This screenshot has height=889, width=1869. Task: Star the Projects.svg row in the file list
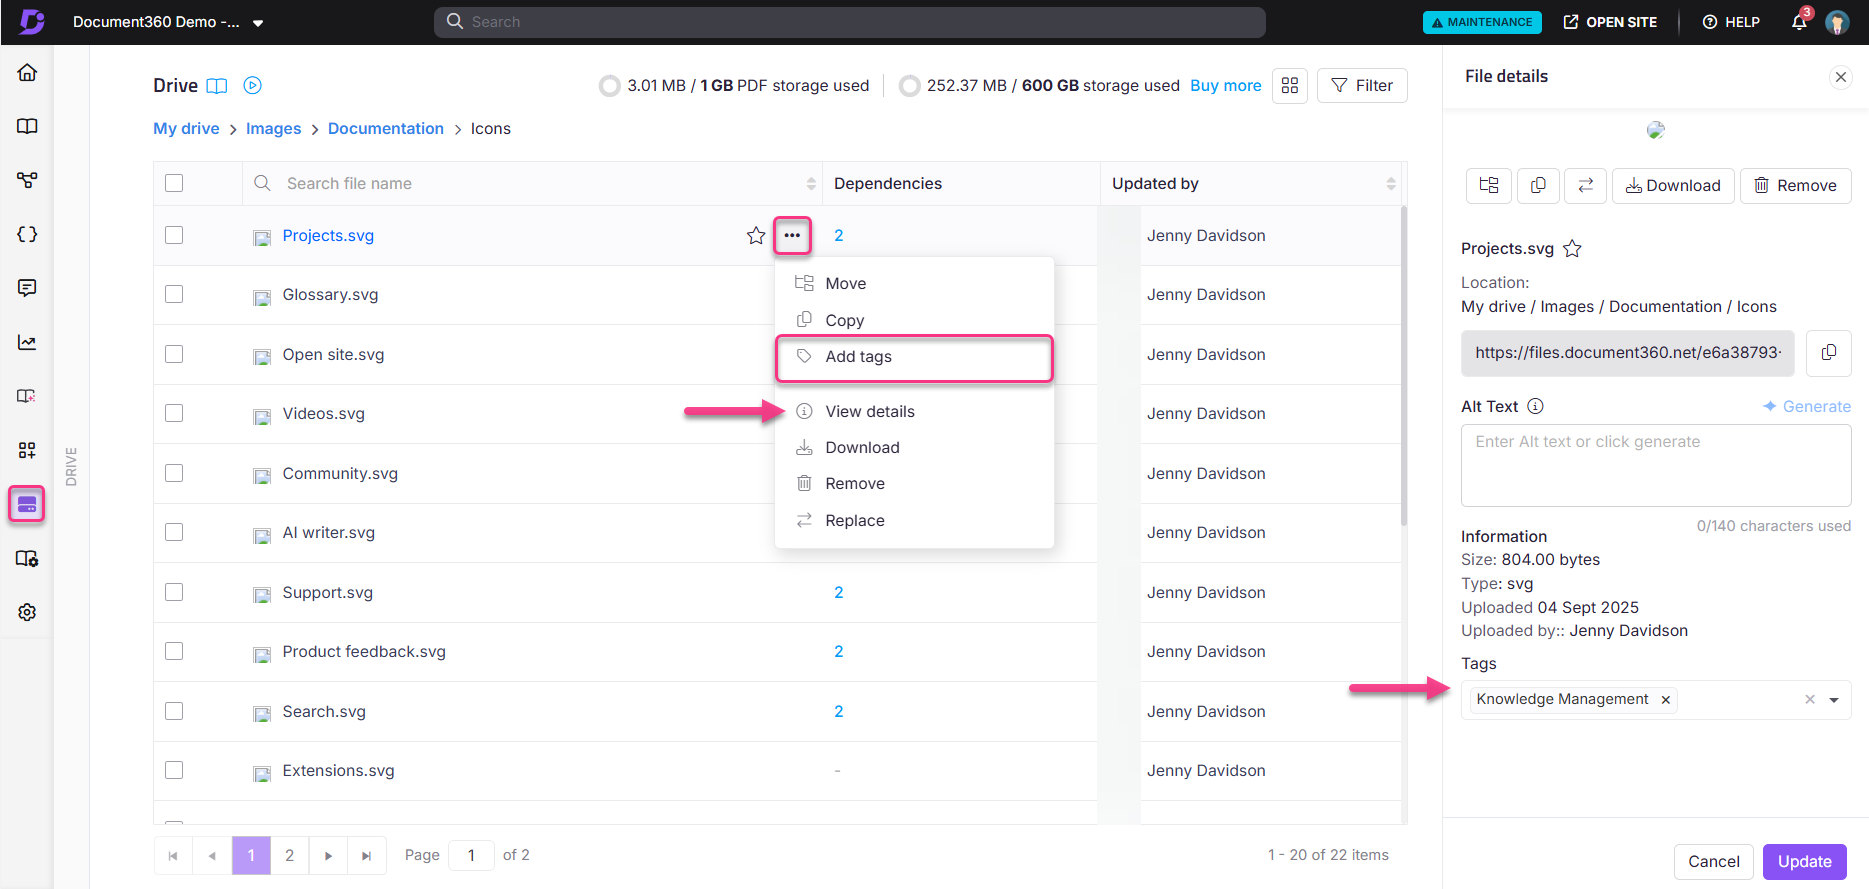756,236
